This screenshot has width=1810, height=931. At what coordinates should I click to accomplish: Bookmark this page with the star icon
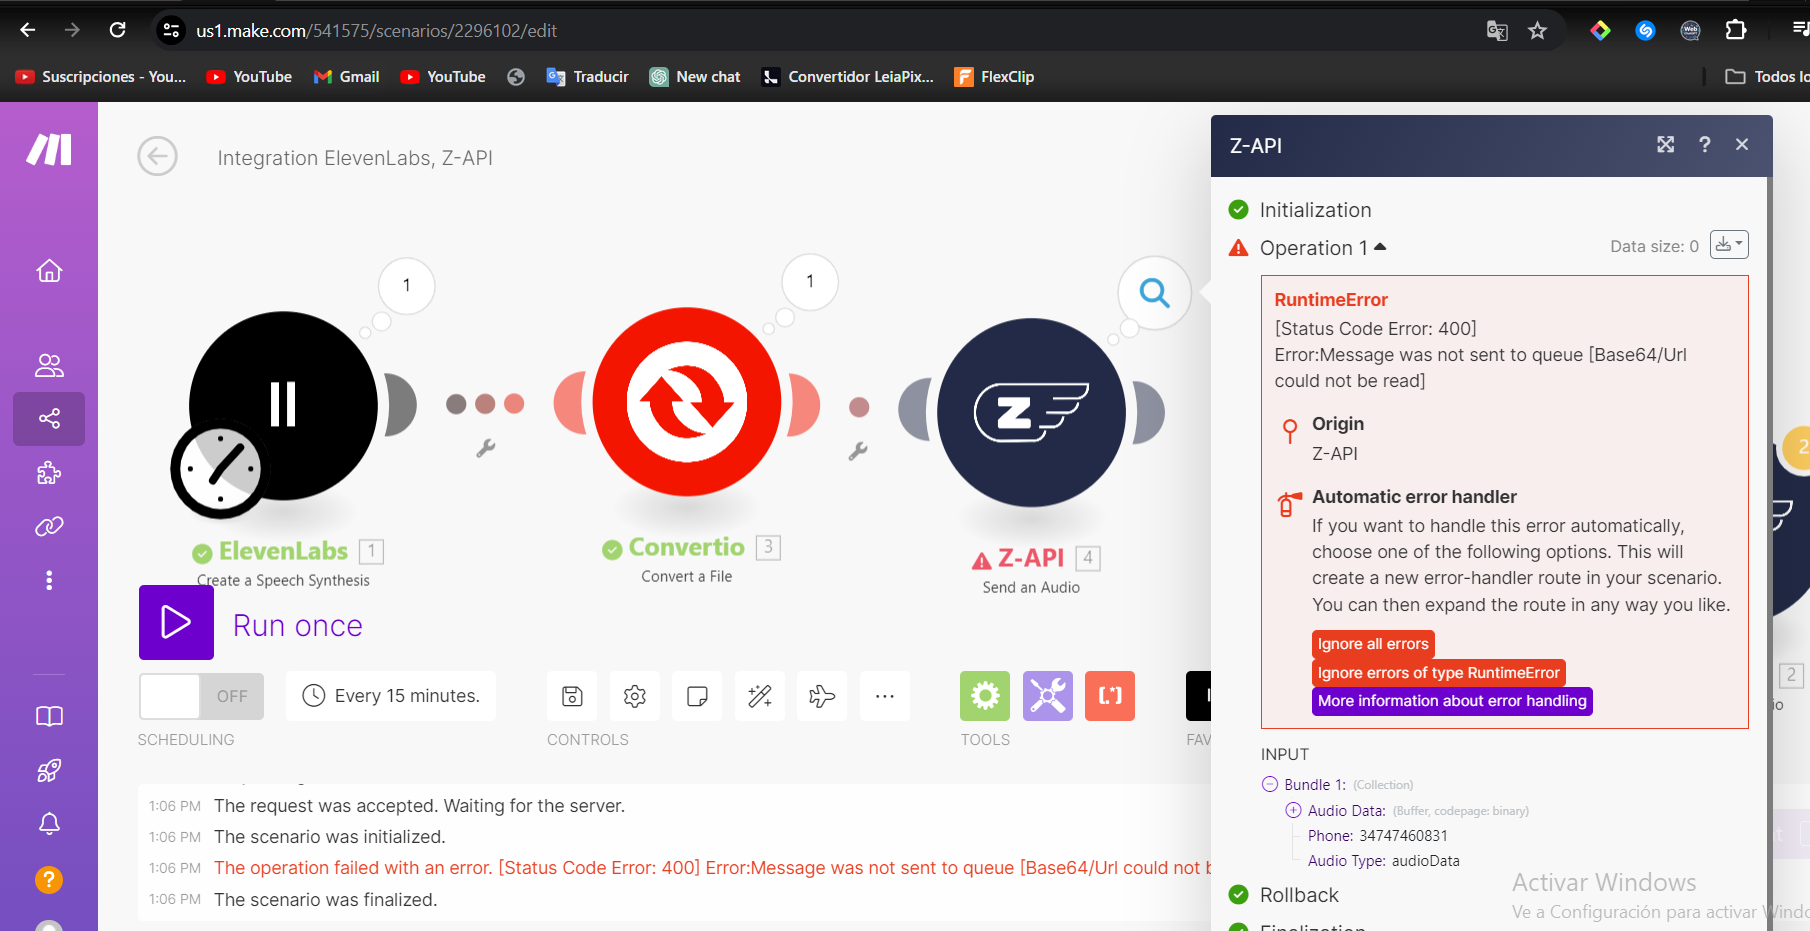click(x=1538, y=31)
